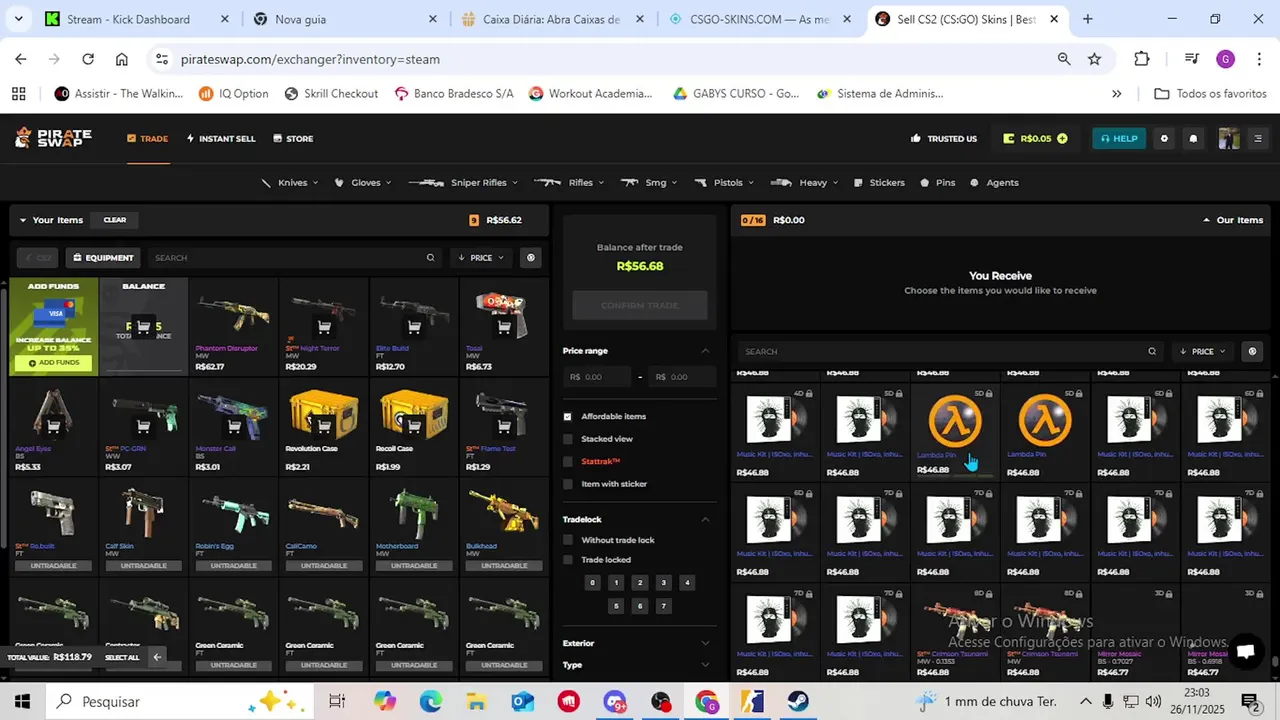This screenshot has height=720, width=1280.
Task: Open the header hamburger menu
Action: (1258, 139)
